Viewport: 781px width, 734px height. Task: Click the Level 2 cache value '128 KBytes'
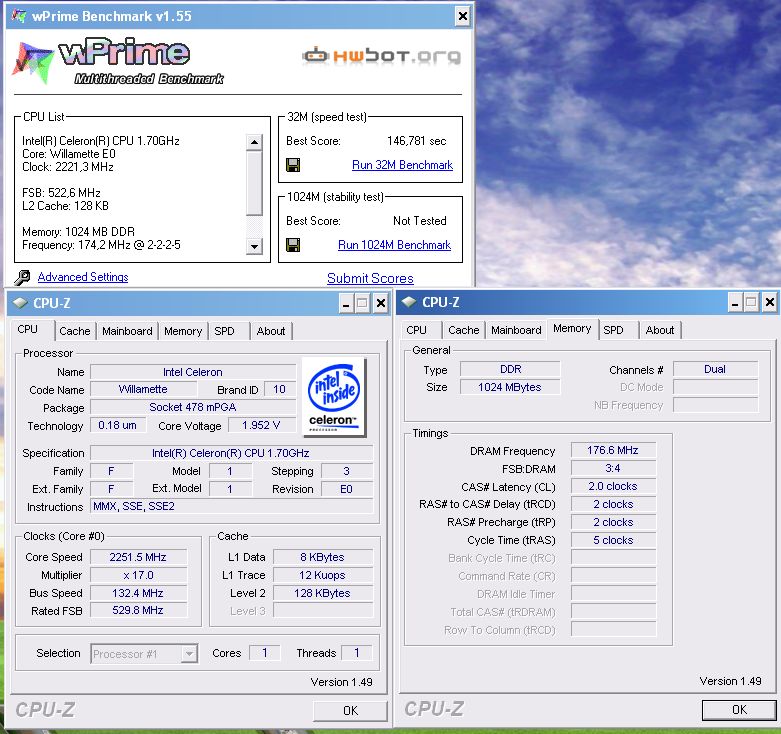[x=323, y=593]
